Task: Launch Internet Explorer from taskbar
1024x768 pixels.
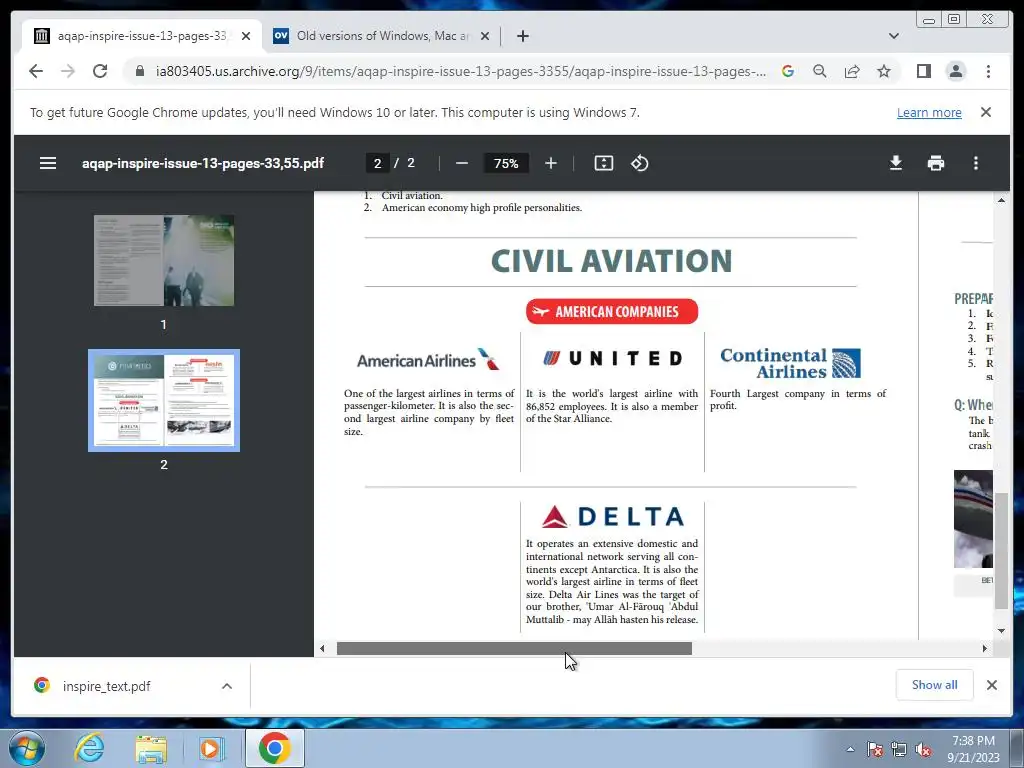Action: tap(89, 748)
